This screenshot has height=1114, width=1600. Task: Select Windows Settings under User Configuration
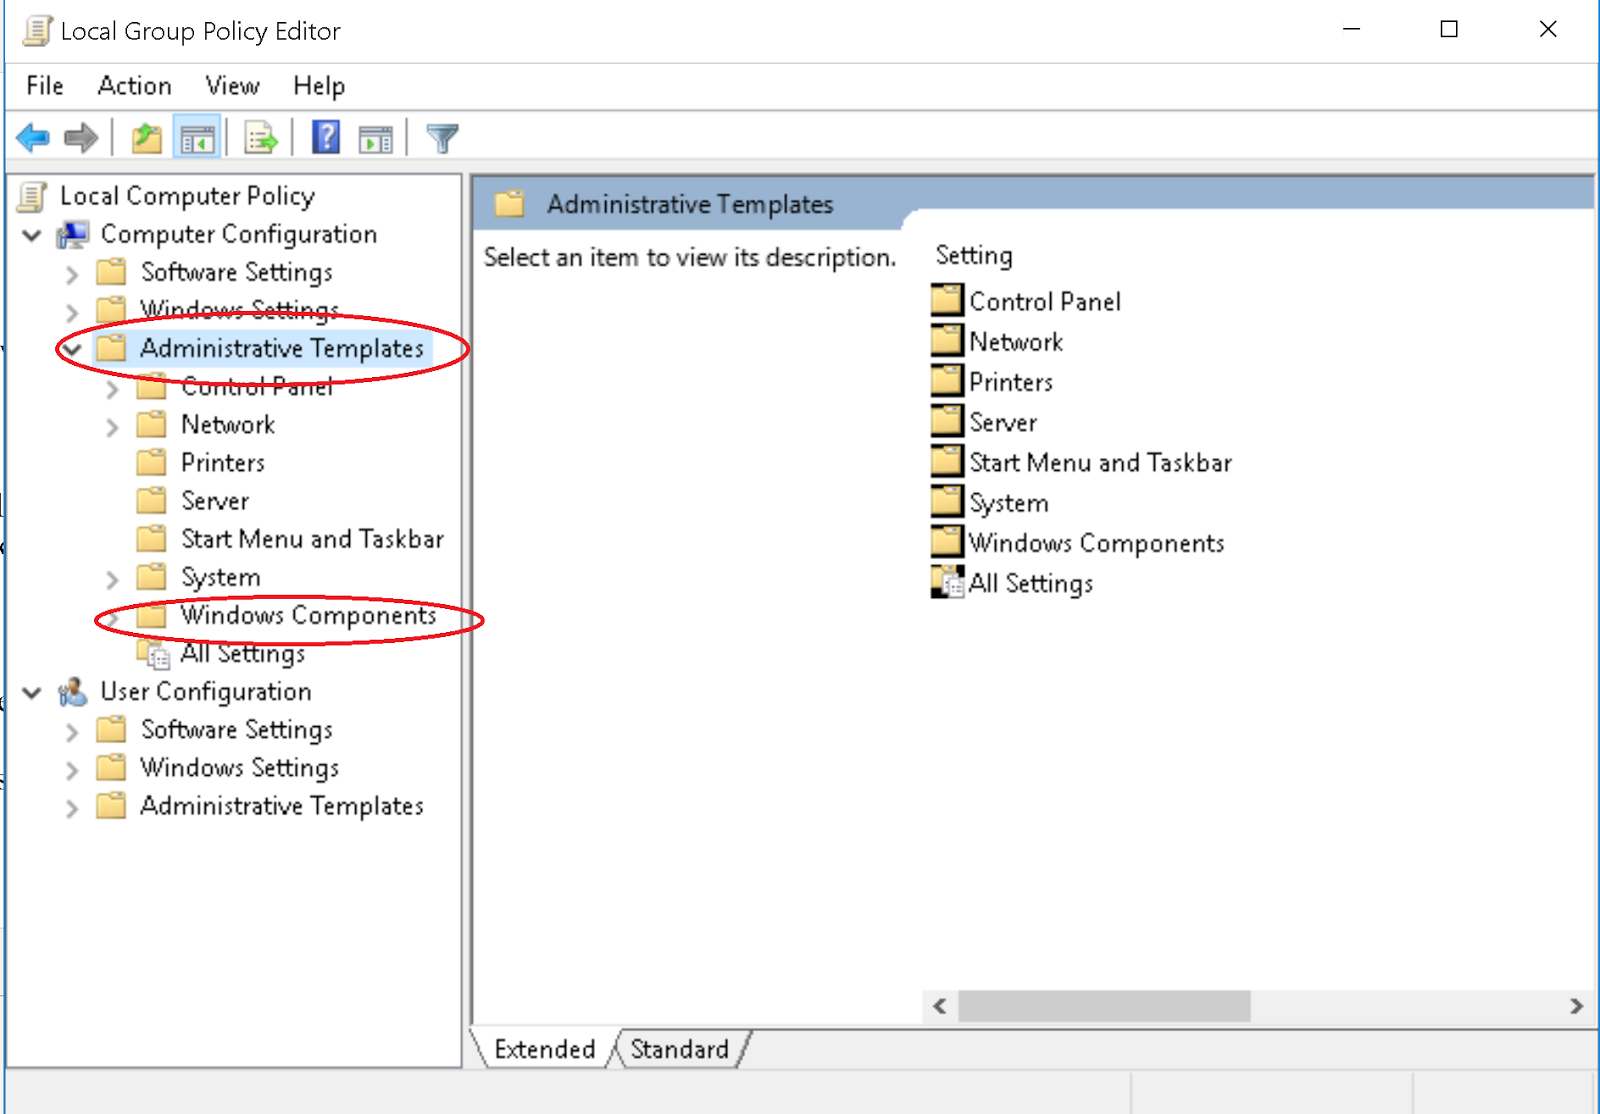[x=240, y=768]
